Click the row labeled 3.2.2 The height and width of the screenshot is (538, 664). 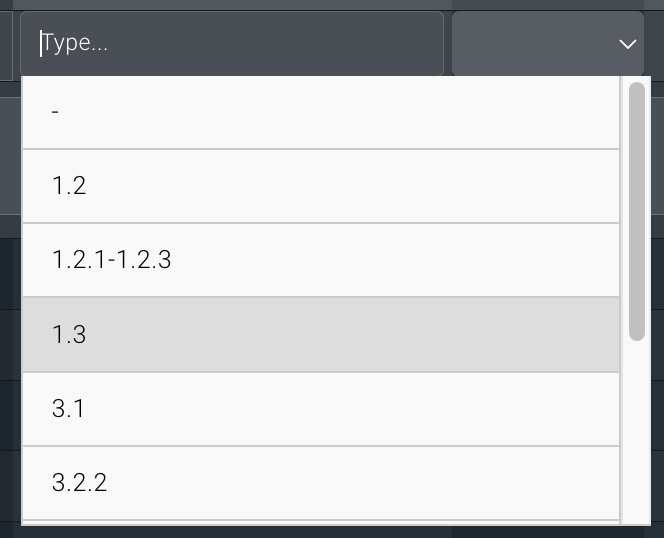pyautogui.click(x=320, y=482)
